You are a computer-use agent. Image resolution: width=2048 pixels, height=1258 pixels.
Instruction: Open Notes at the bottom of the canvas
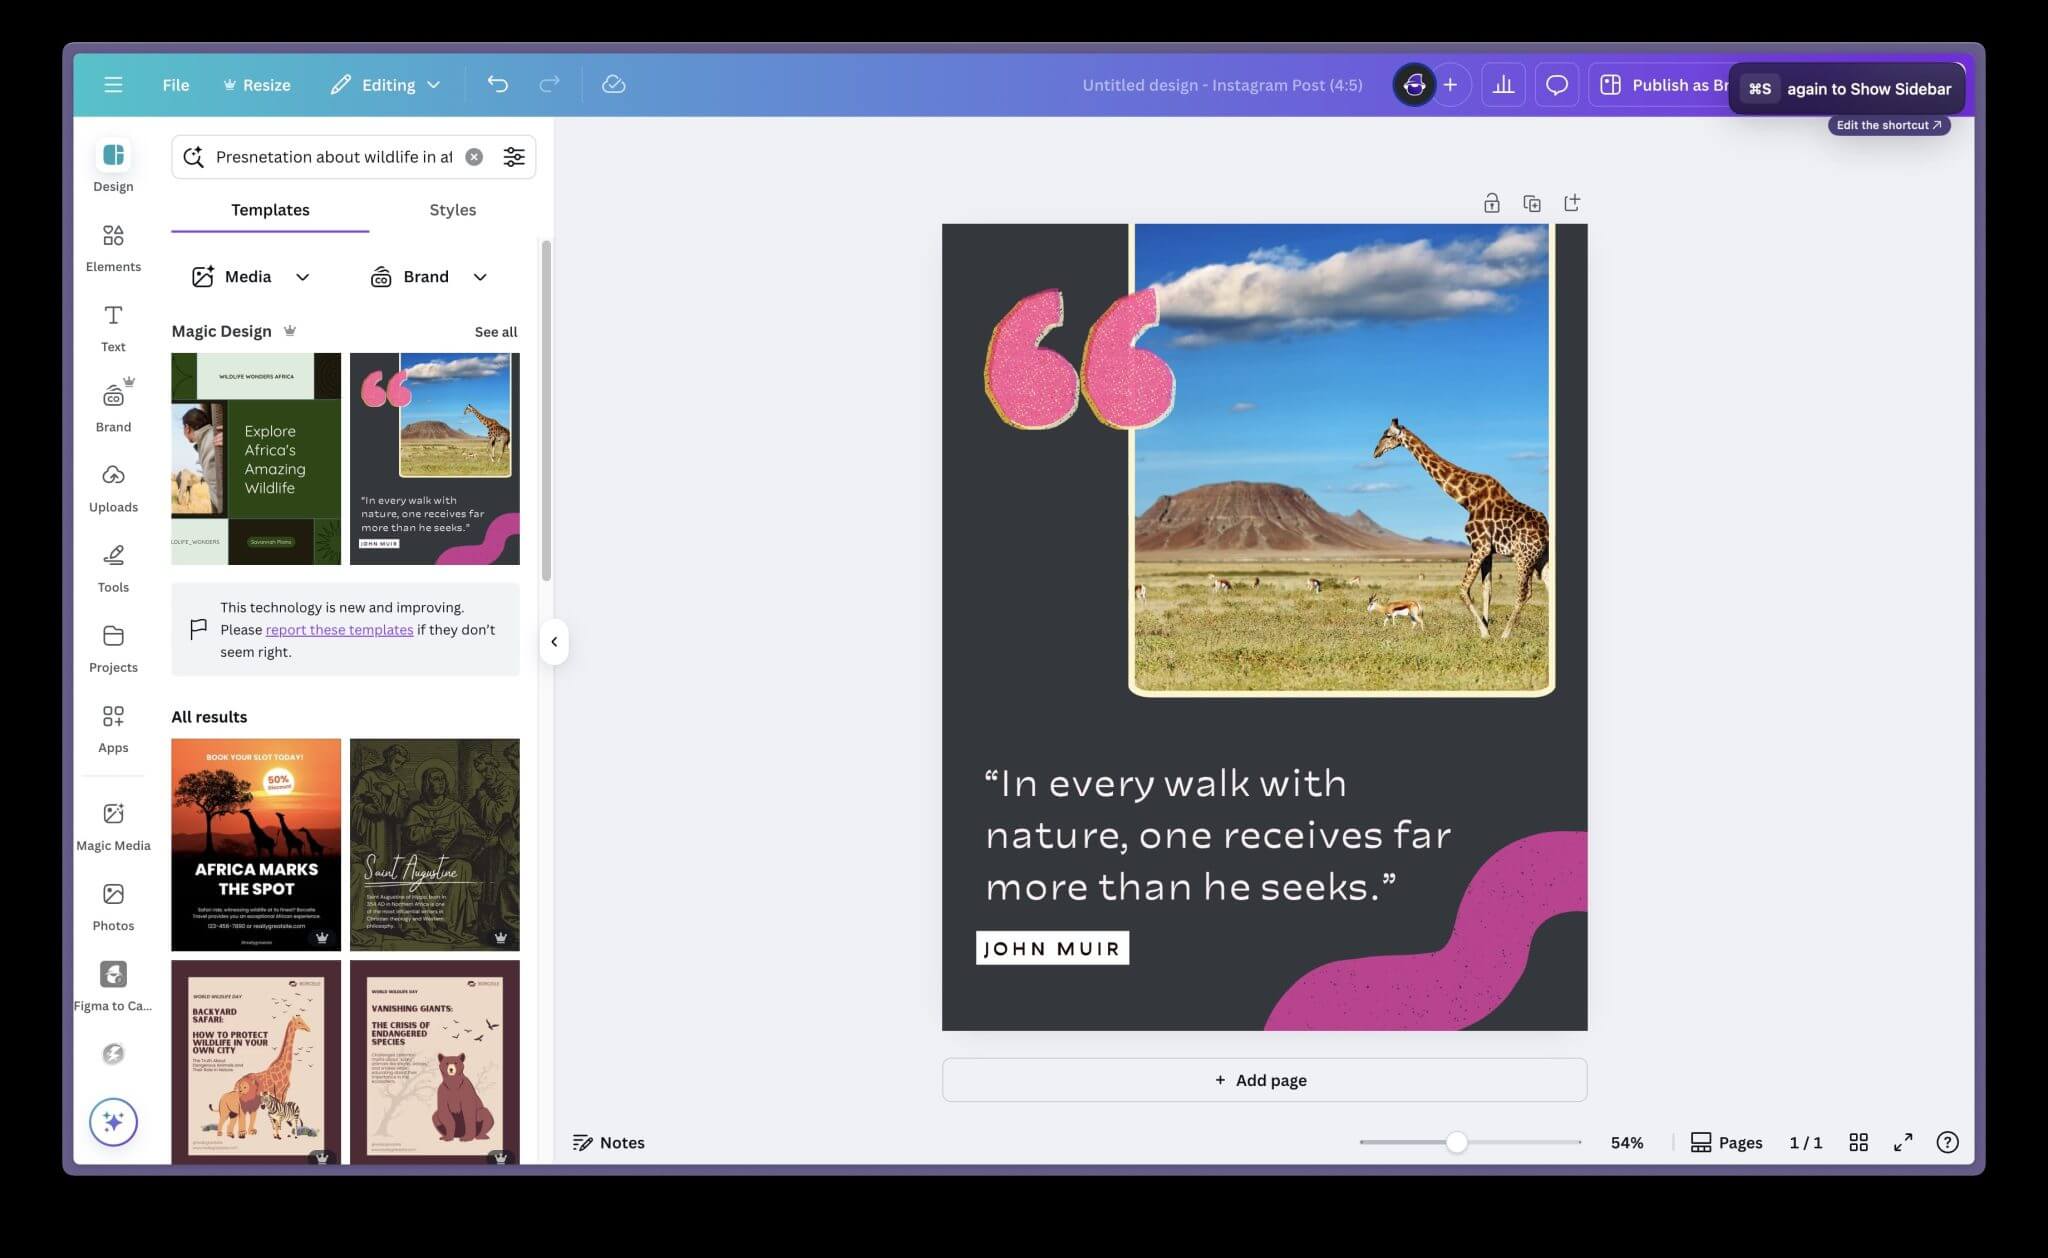tap(608, 1141)
